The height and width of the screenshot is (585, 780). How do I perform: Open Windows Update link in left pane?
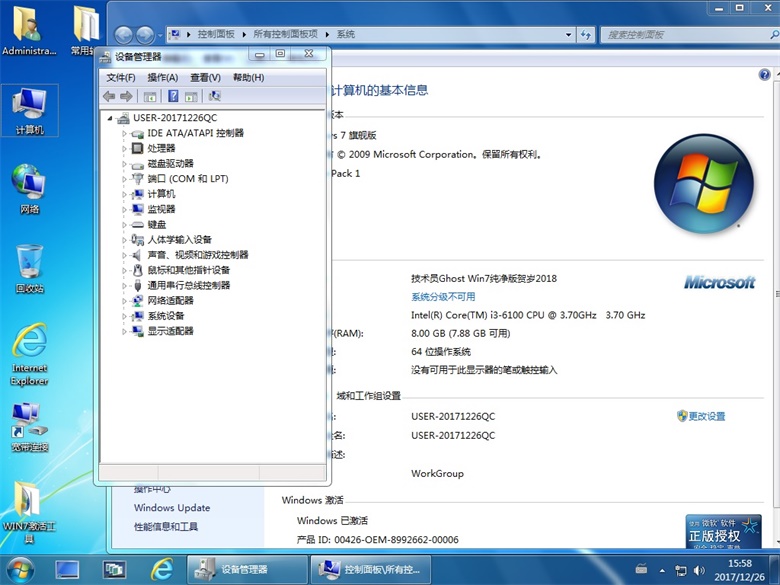point(172,508)
